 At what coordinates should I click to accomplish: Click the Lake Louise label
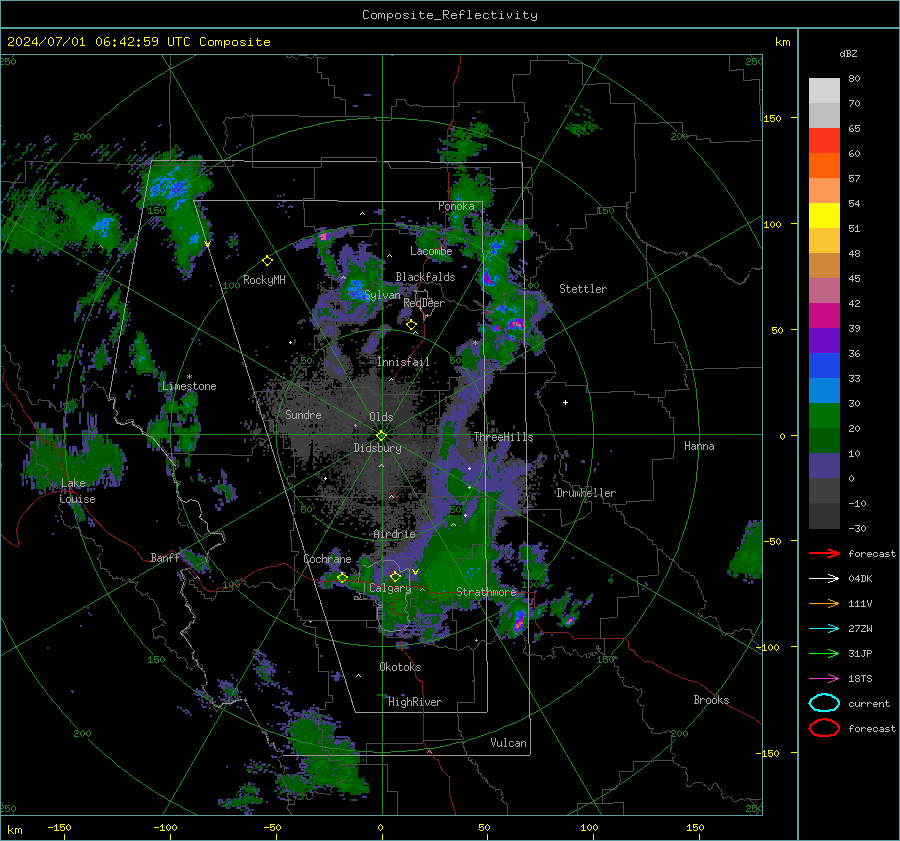(x=77, y=491)
